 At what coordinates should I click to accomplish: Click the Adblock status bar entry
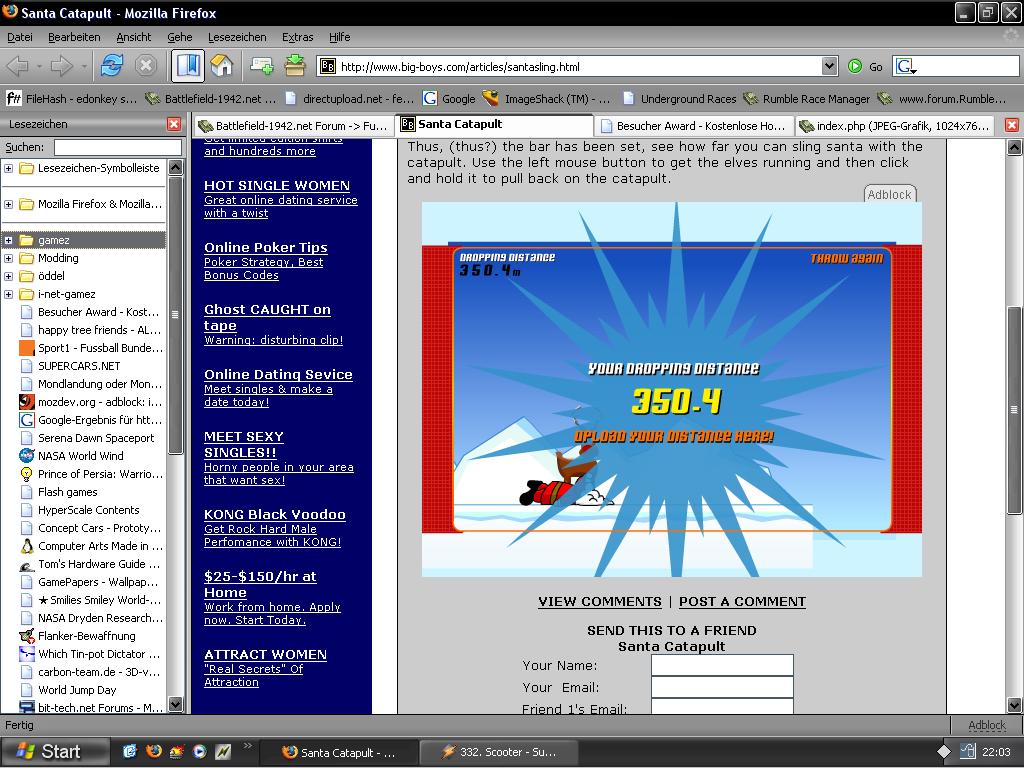tap(987, 725)
